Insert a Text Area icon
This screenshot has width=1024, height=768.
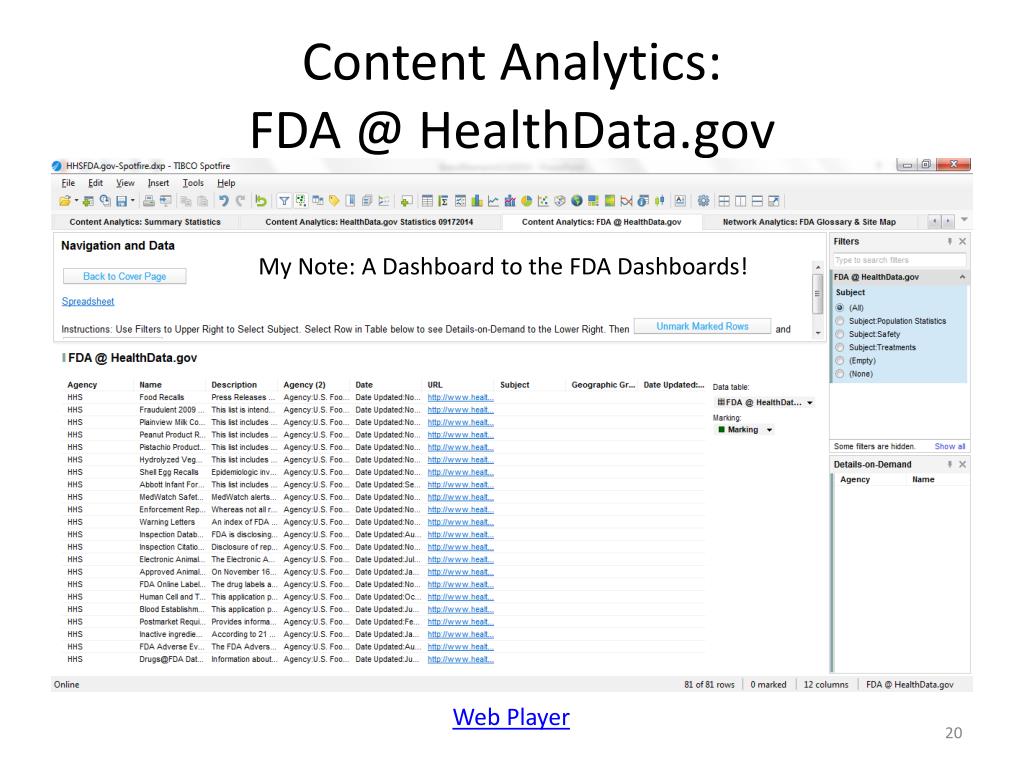click(680, 201)
